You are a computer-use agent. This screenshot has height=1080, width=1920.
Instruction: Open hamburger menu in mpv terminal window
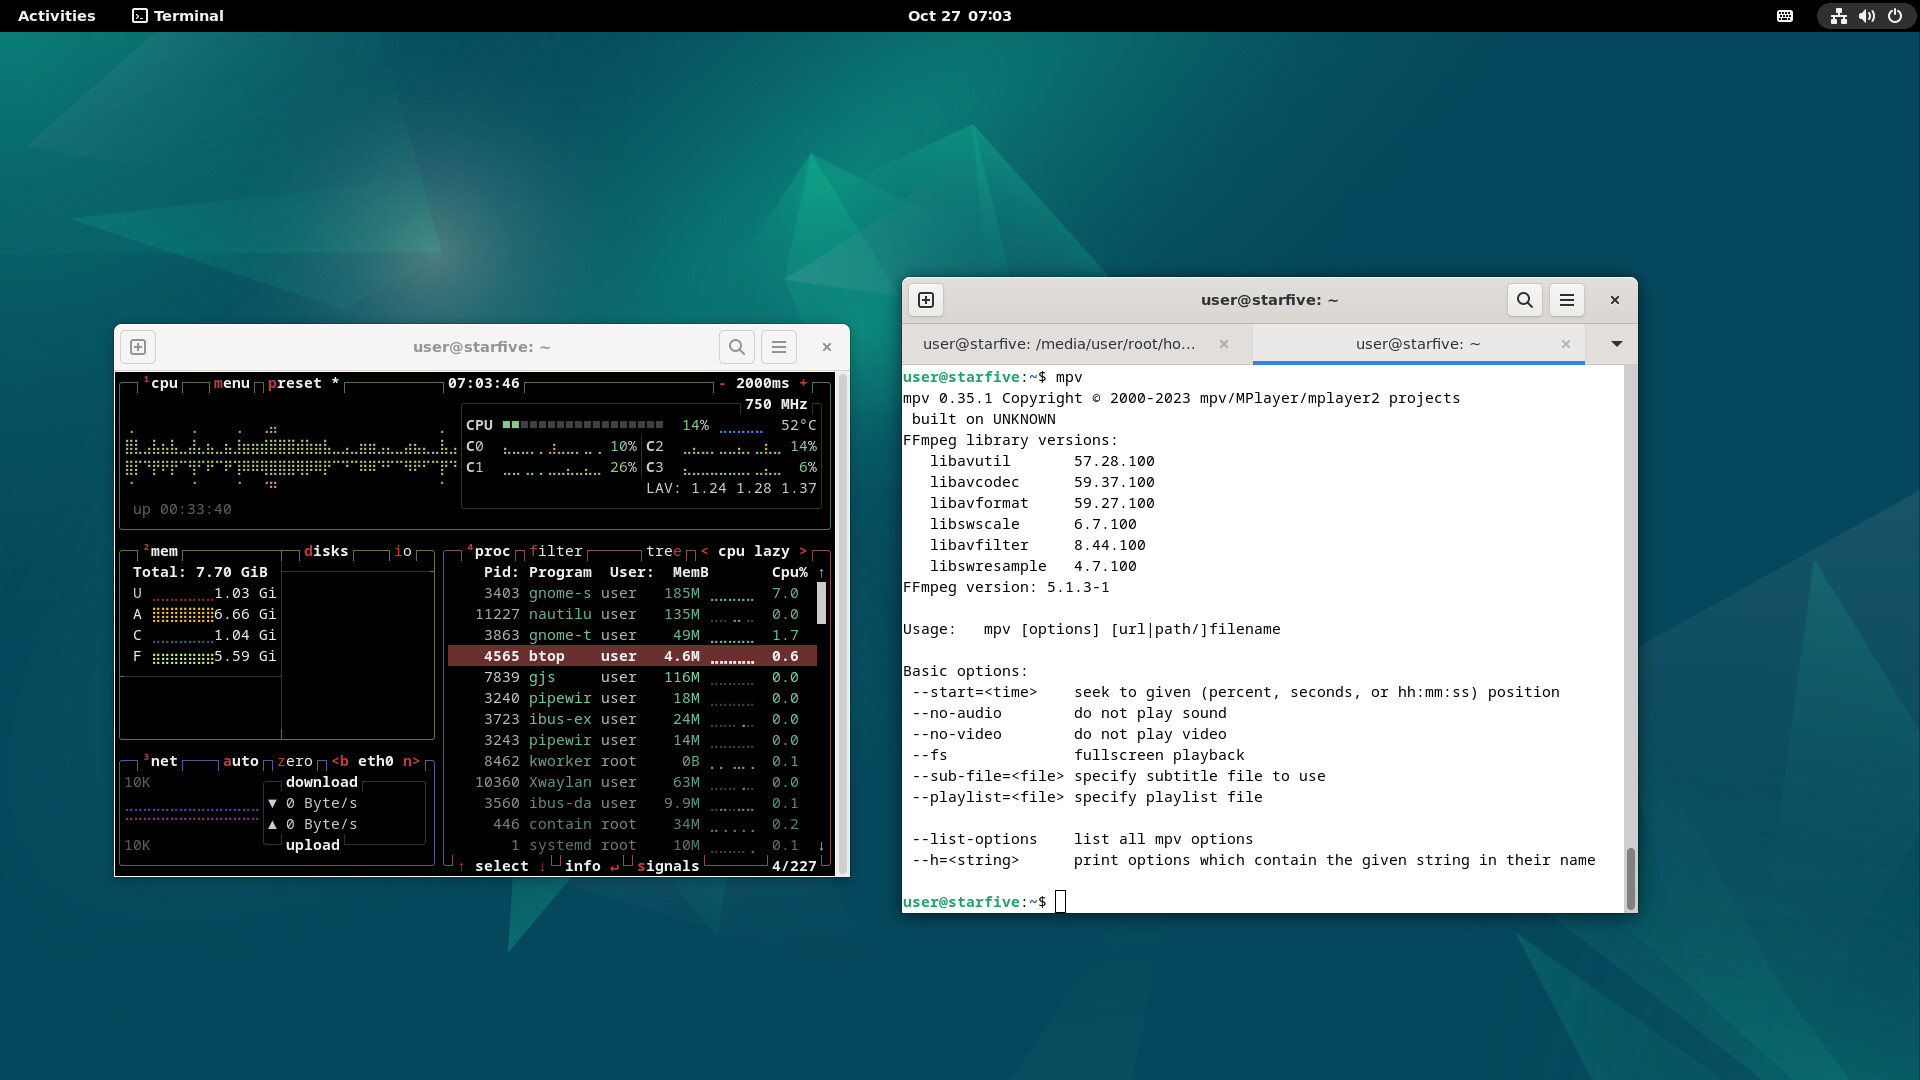click(x=1567, y=300)
